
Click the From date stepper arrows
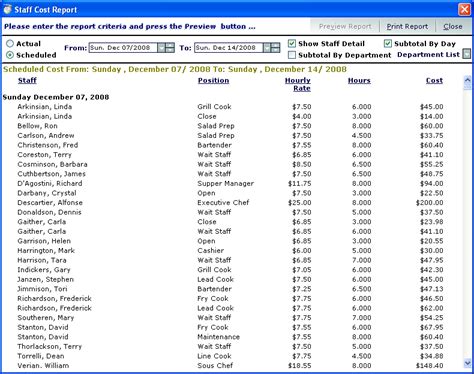tap(170, 48)
